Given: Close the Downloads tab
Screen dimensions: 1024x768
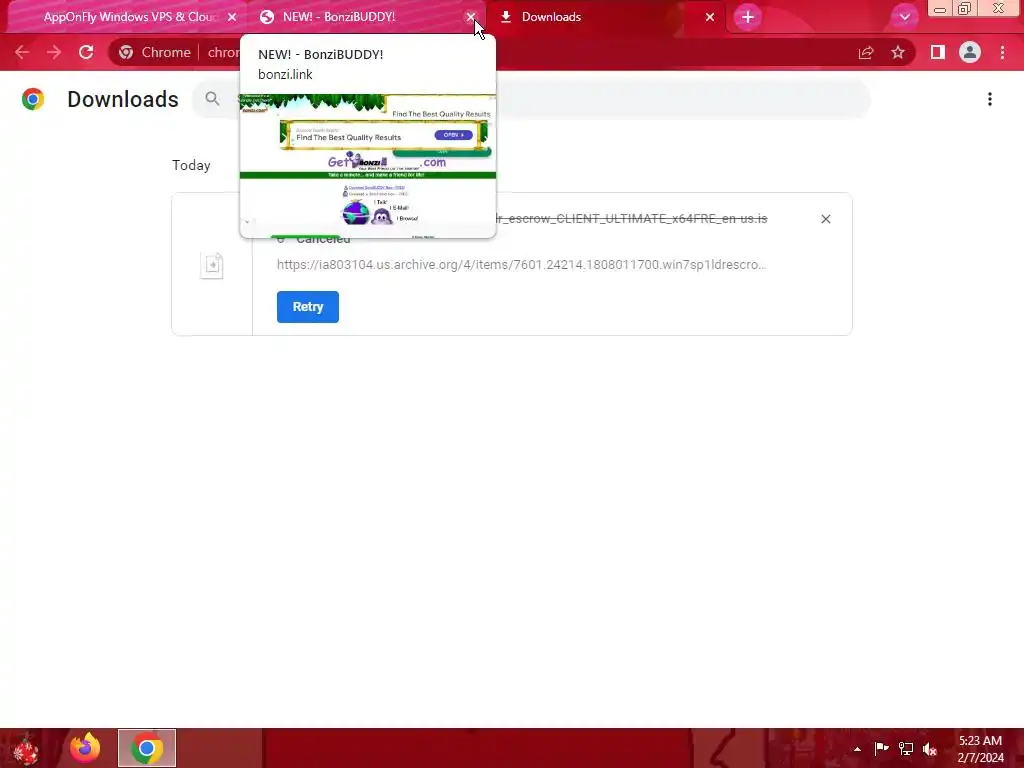Looking at the screenshot, I should [710, 18].
